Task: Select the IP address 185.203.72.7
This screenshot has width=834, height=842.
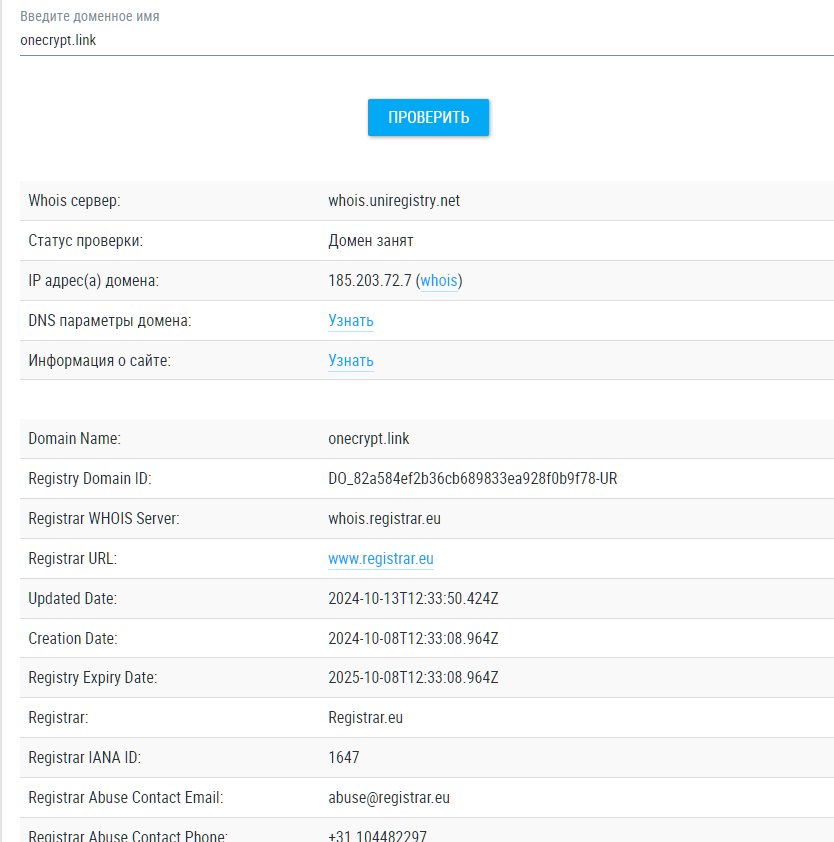Action: (369, 280)
